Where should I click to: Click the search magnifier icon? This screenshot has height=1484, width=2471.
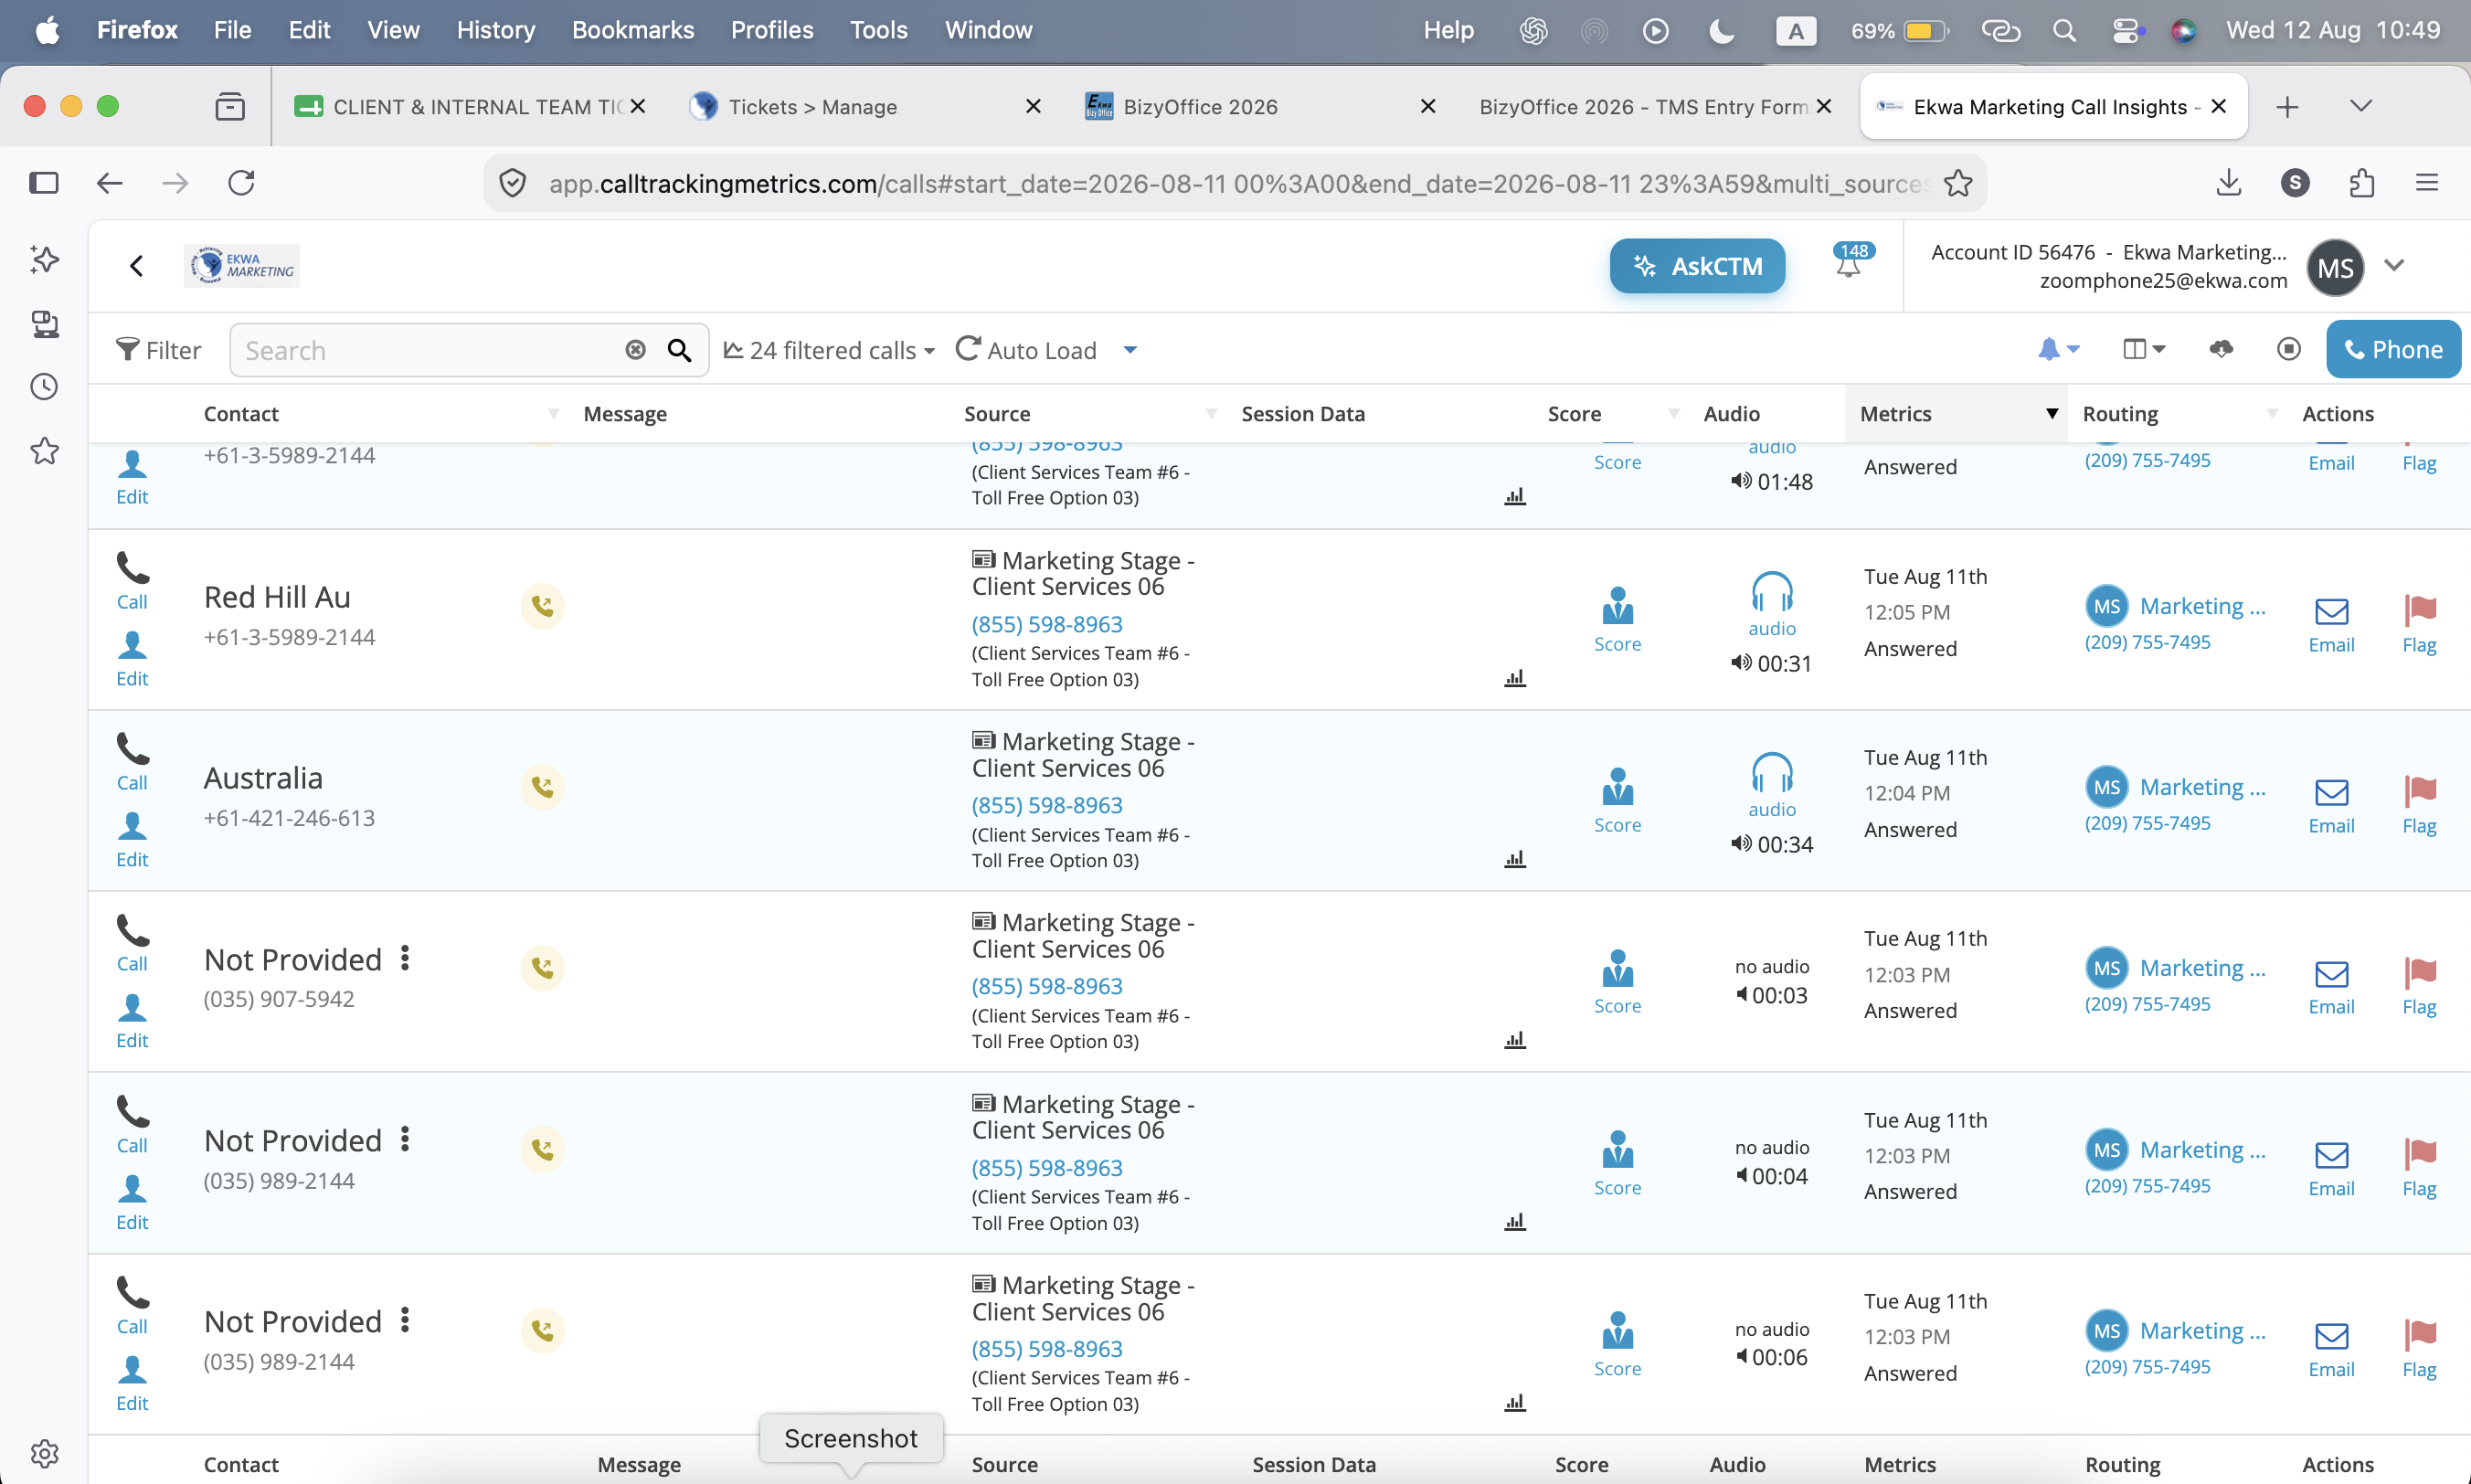[679, 350]
